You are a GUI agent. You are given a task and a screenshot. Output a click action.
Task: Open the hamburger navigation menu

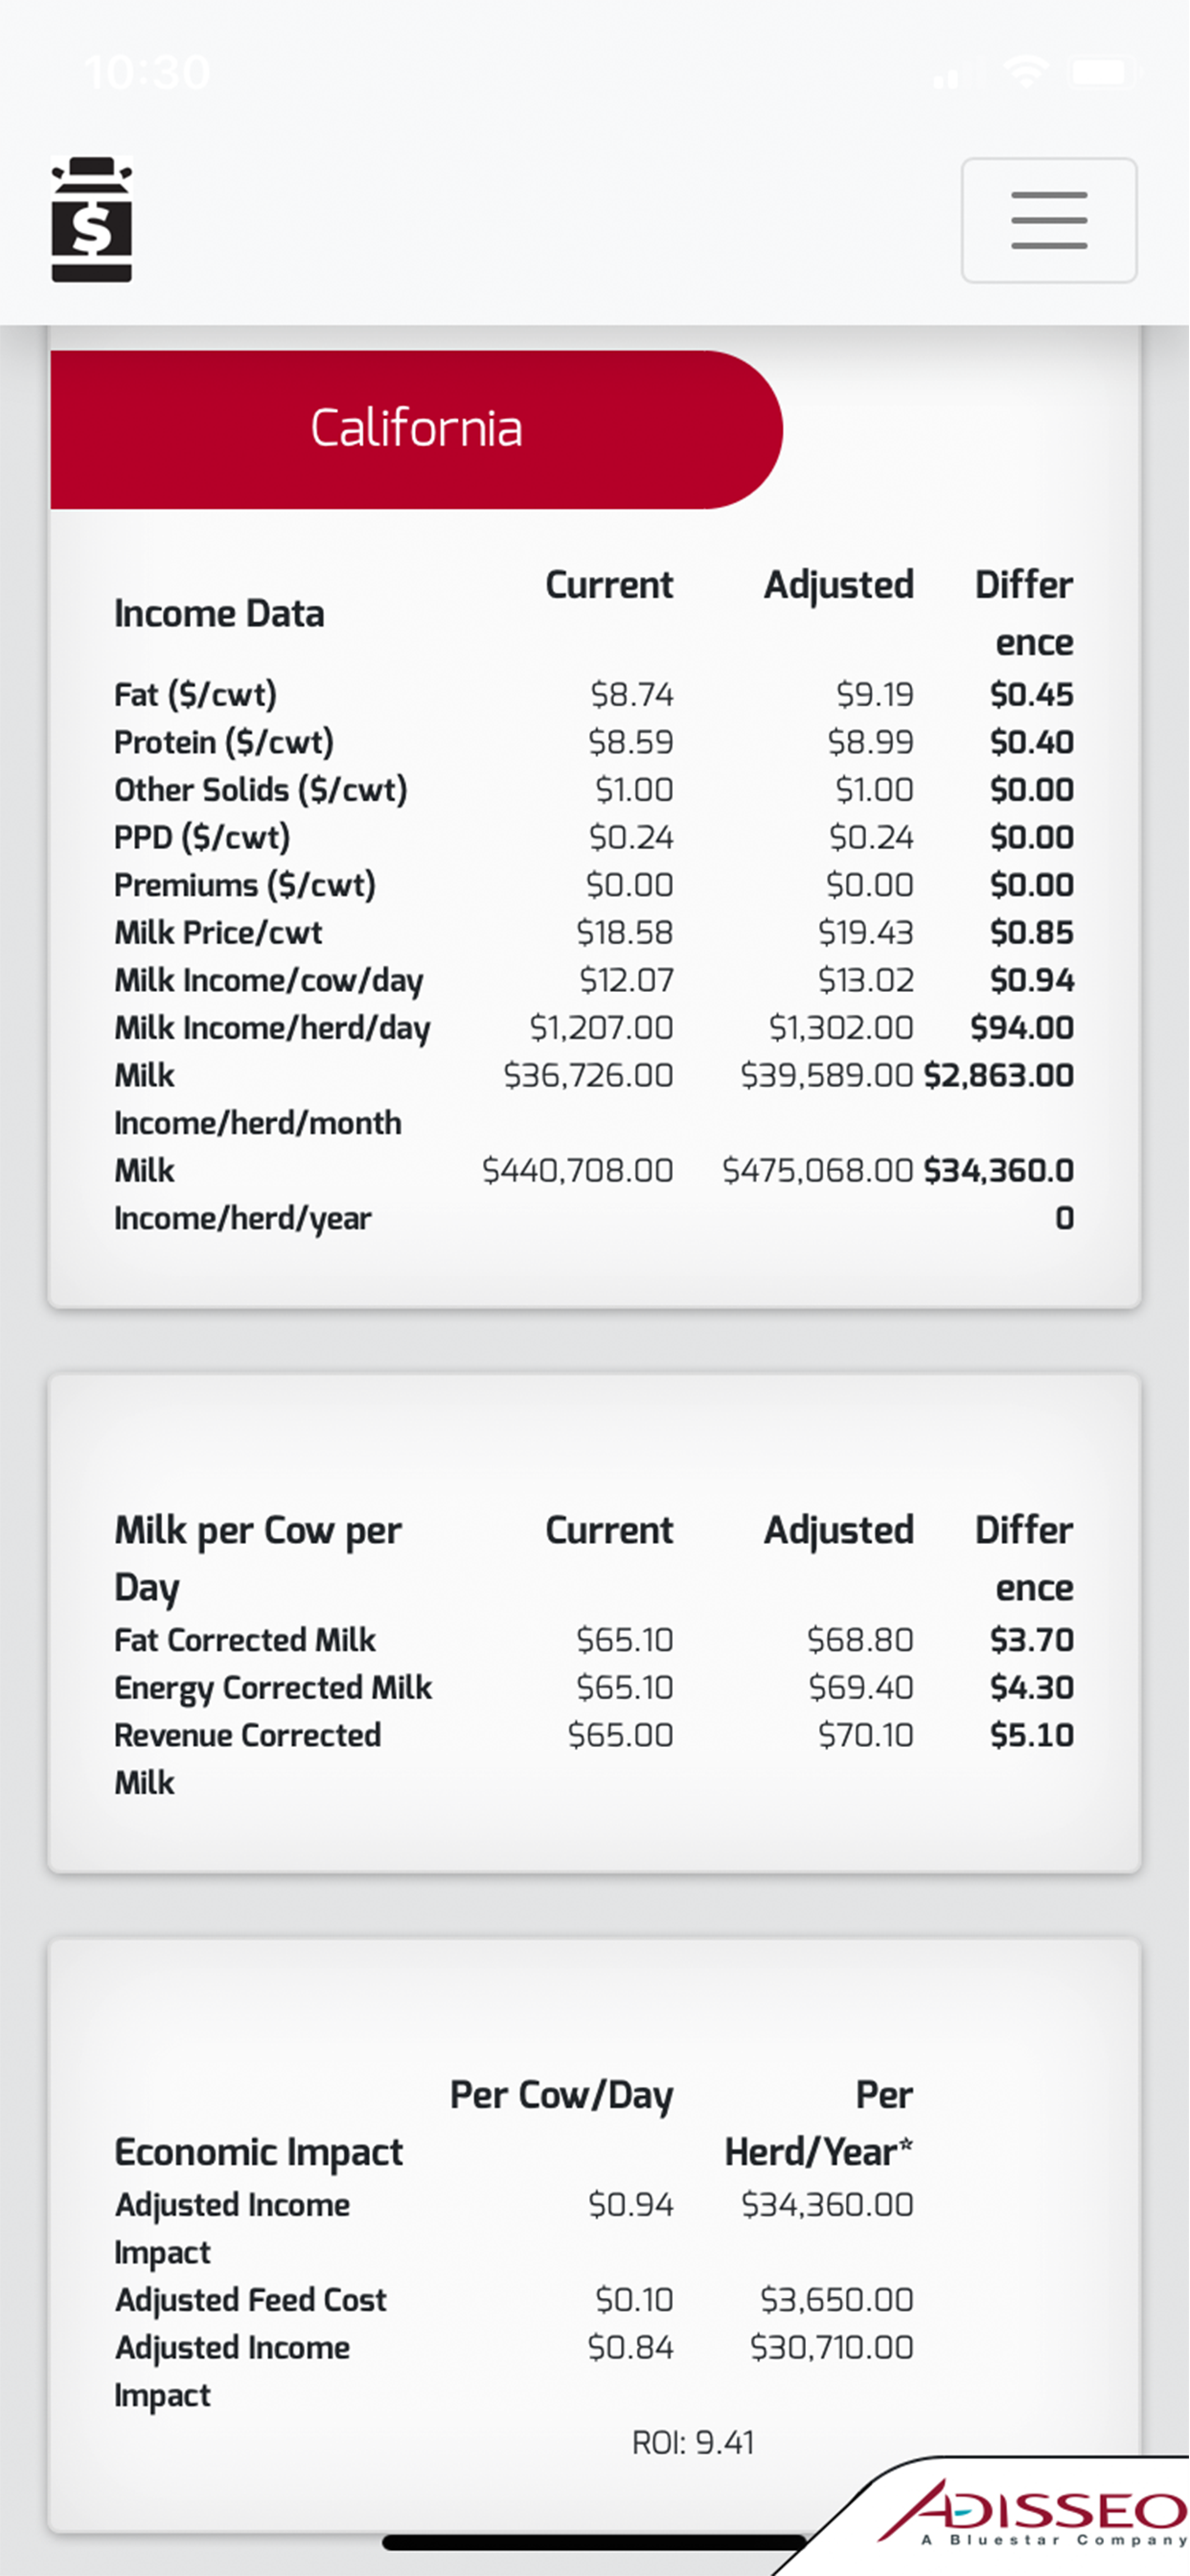(1048, 220)
